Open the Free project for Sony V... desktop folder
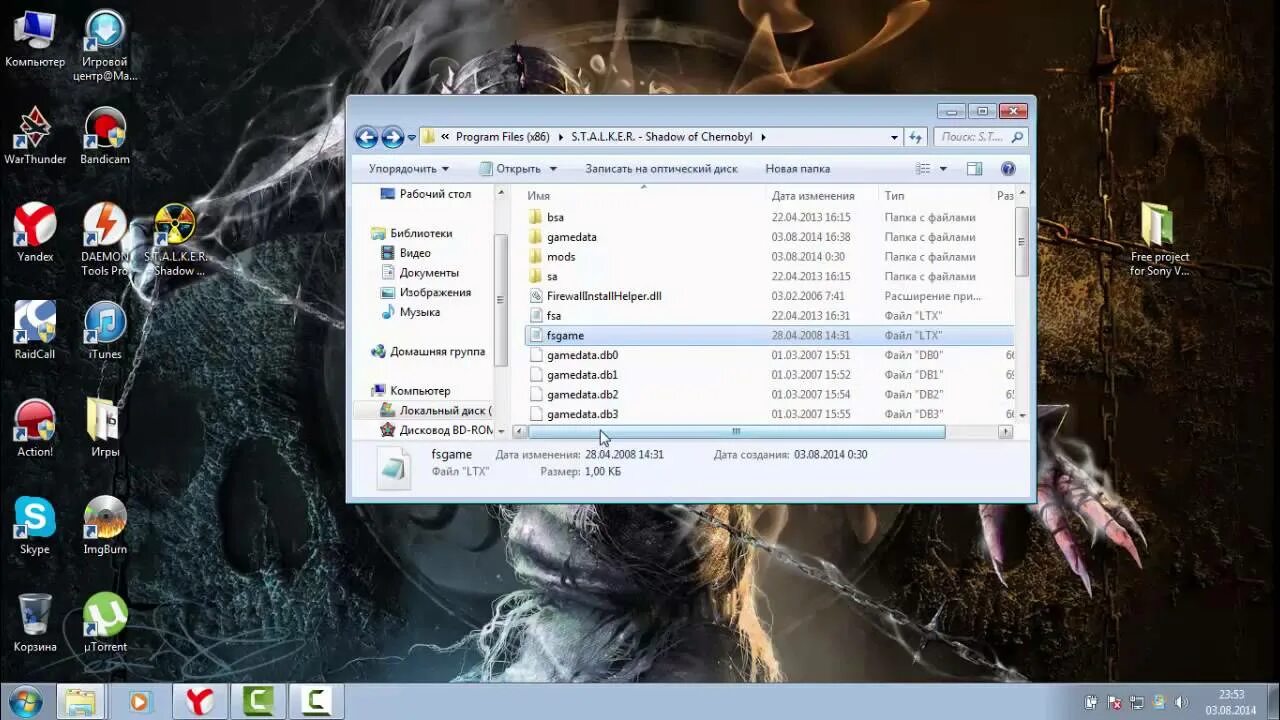 1159,240
